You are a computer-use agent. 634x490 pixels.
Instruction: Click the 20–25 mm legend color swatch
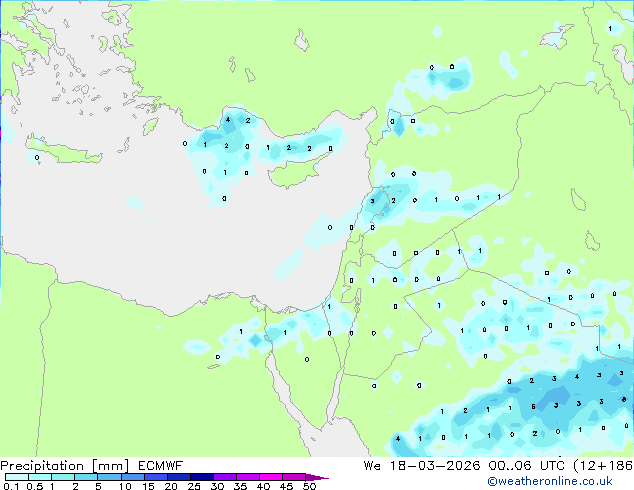(x=178, y=477)
